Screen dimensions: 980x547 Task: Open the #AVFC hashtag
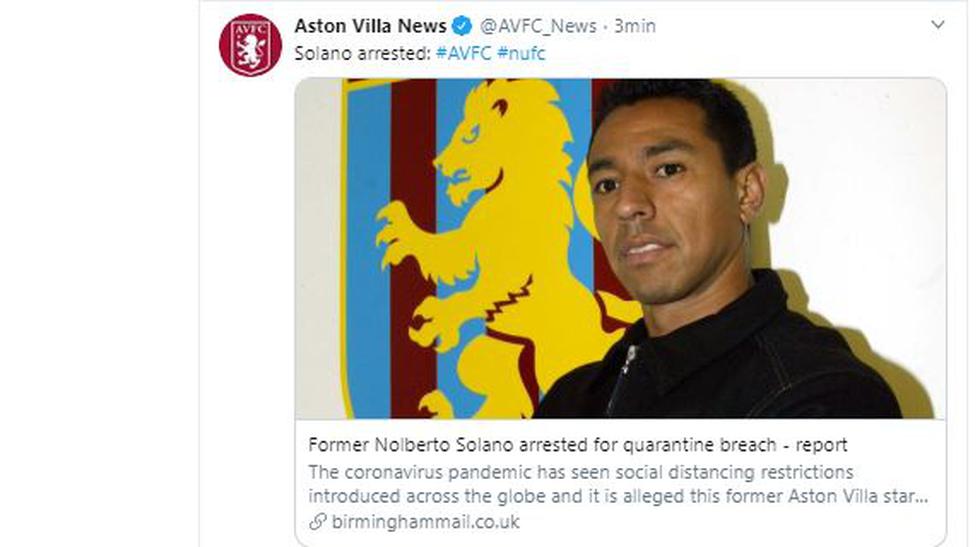[x=463, y=53]
